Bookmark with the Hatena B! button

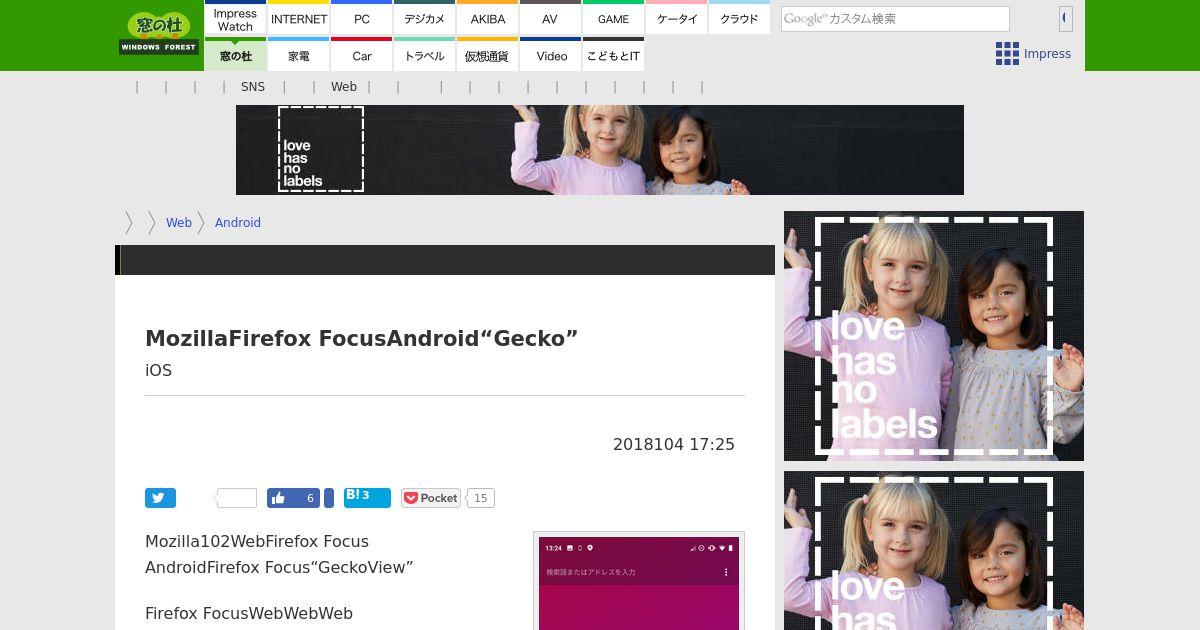pos(367,498)
